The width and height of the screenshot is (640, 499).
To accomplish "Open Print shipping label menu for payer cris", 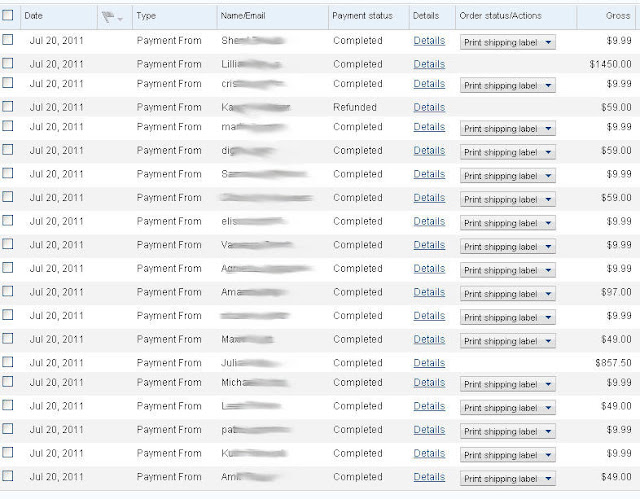I will coord(508,86).
